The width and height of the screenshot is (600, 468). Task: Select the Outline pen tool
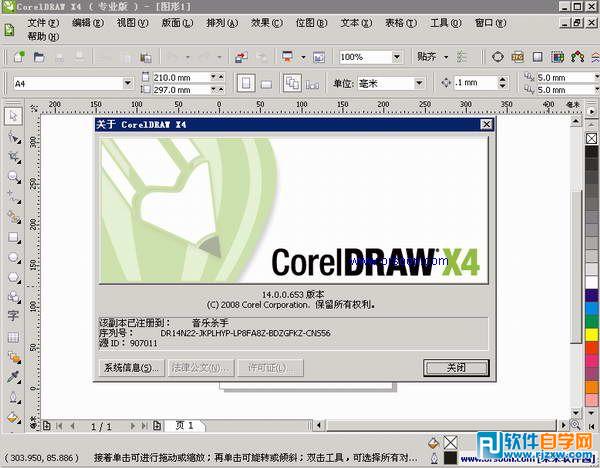pyautogui.click(x=14, y=398)
